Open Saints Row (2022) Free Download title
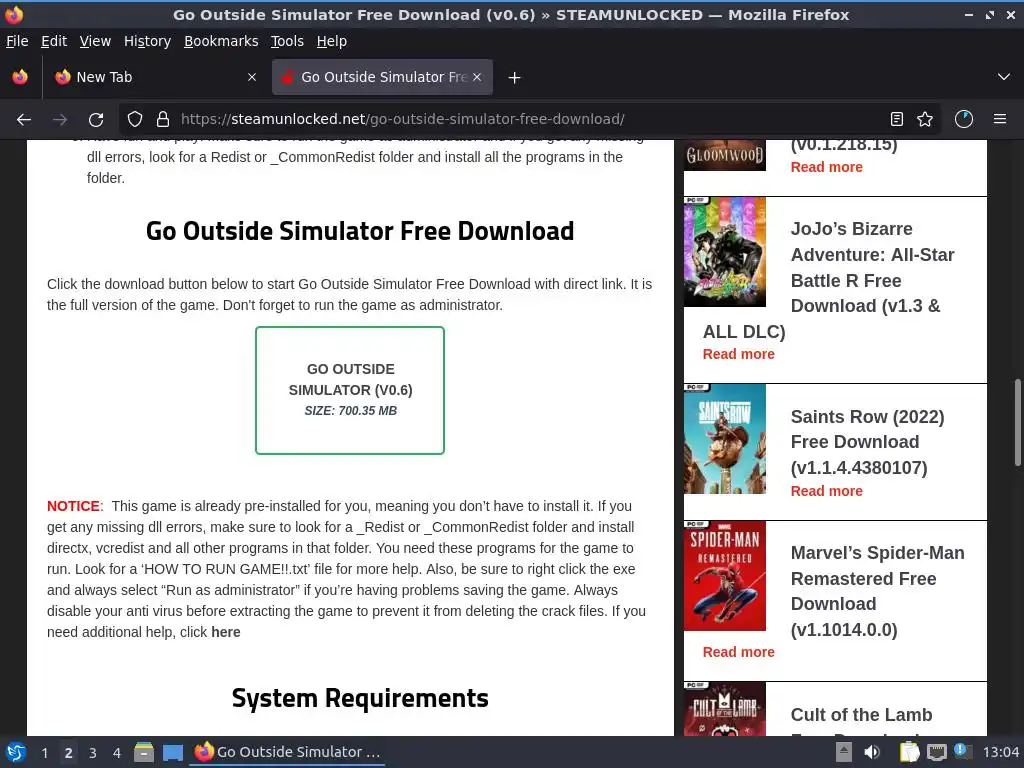Screen dimensions: 1024x768 tap(867, 442)
